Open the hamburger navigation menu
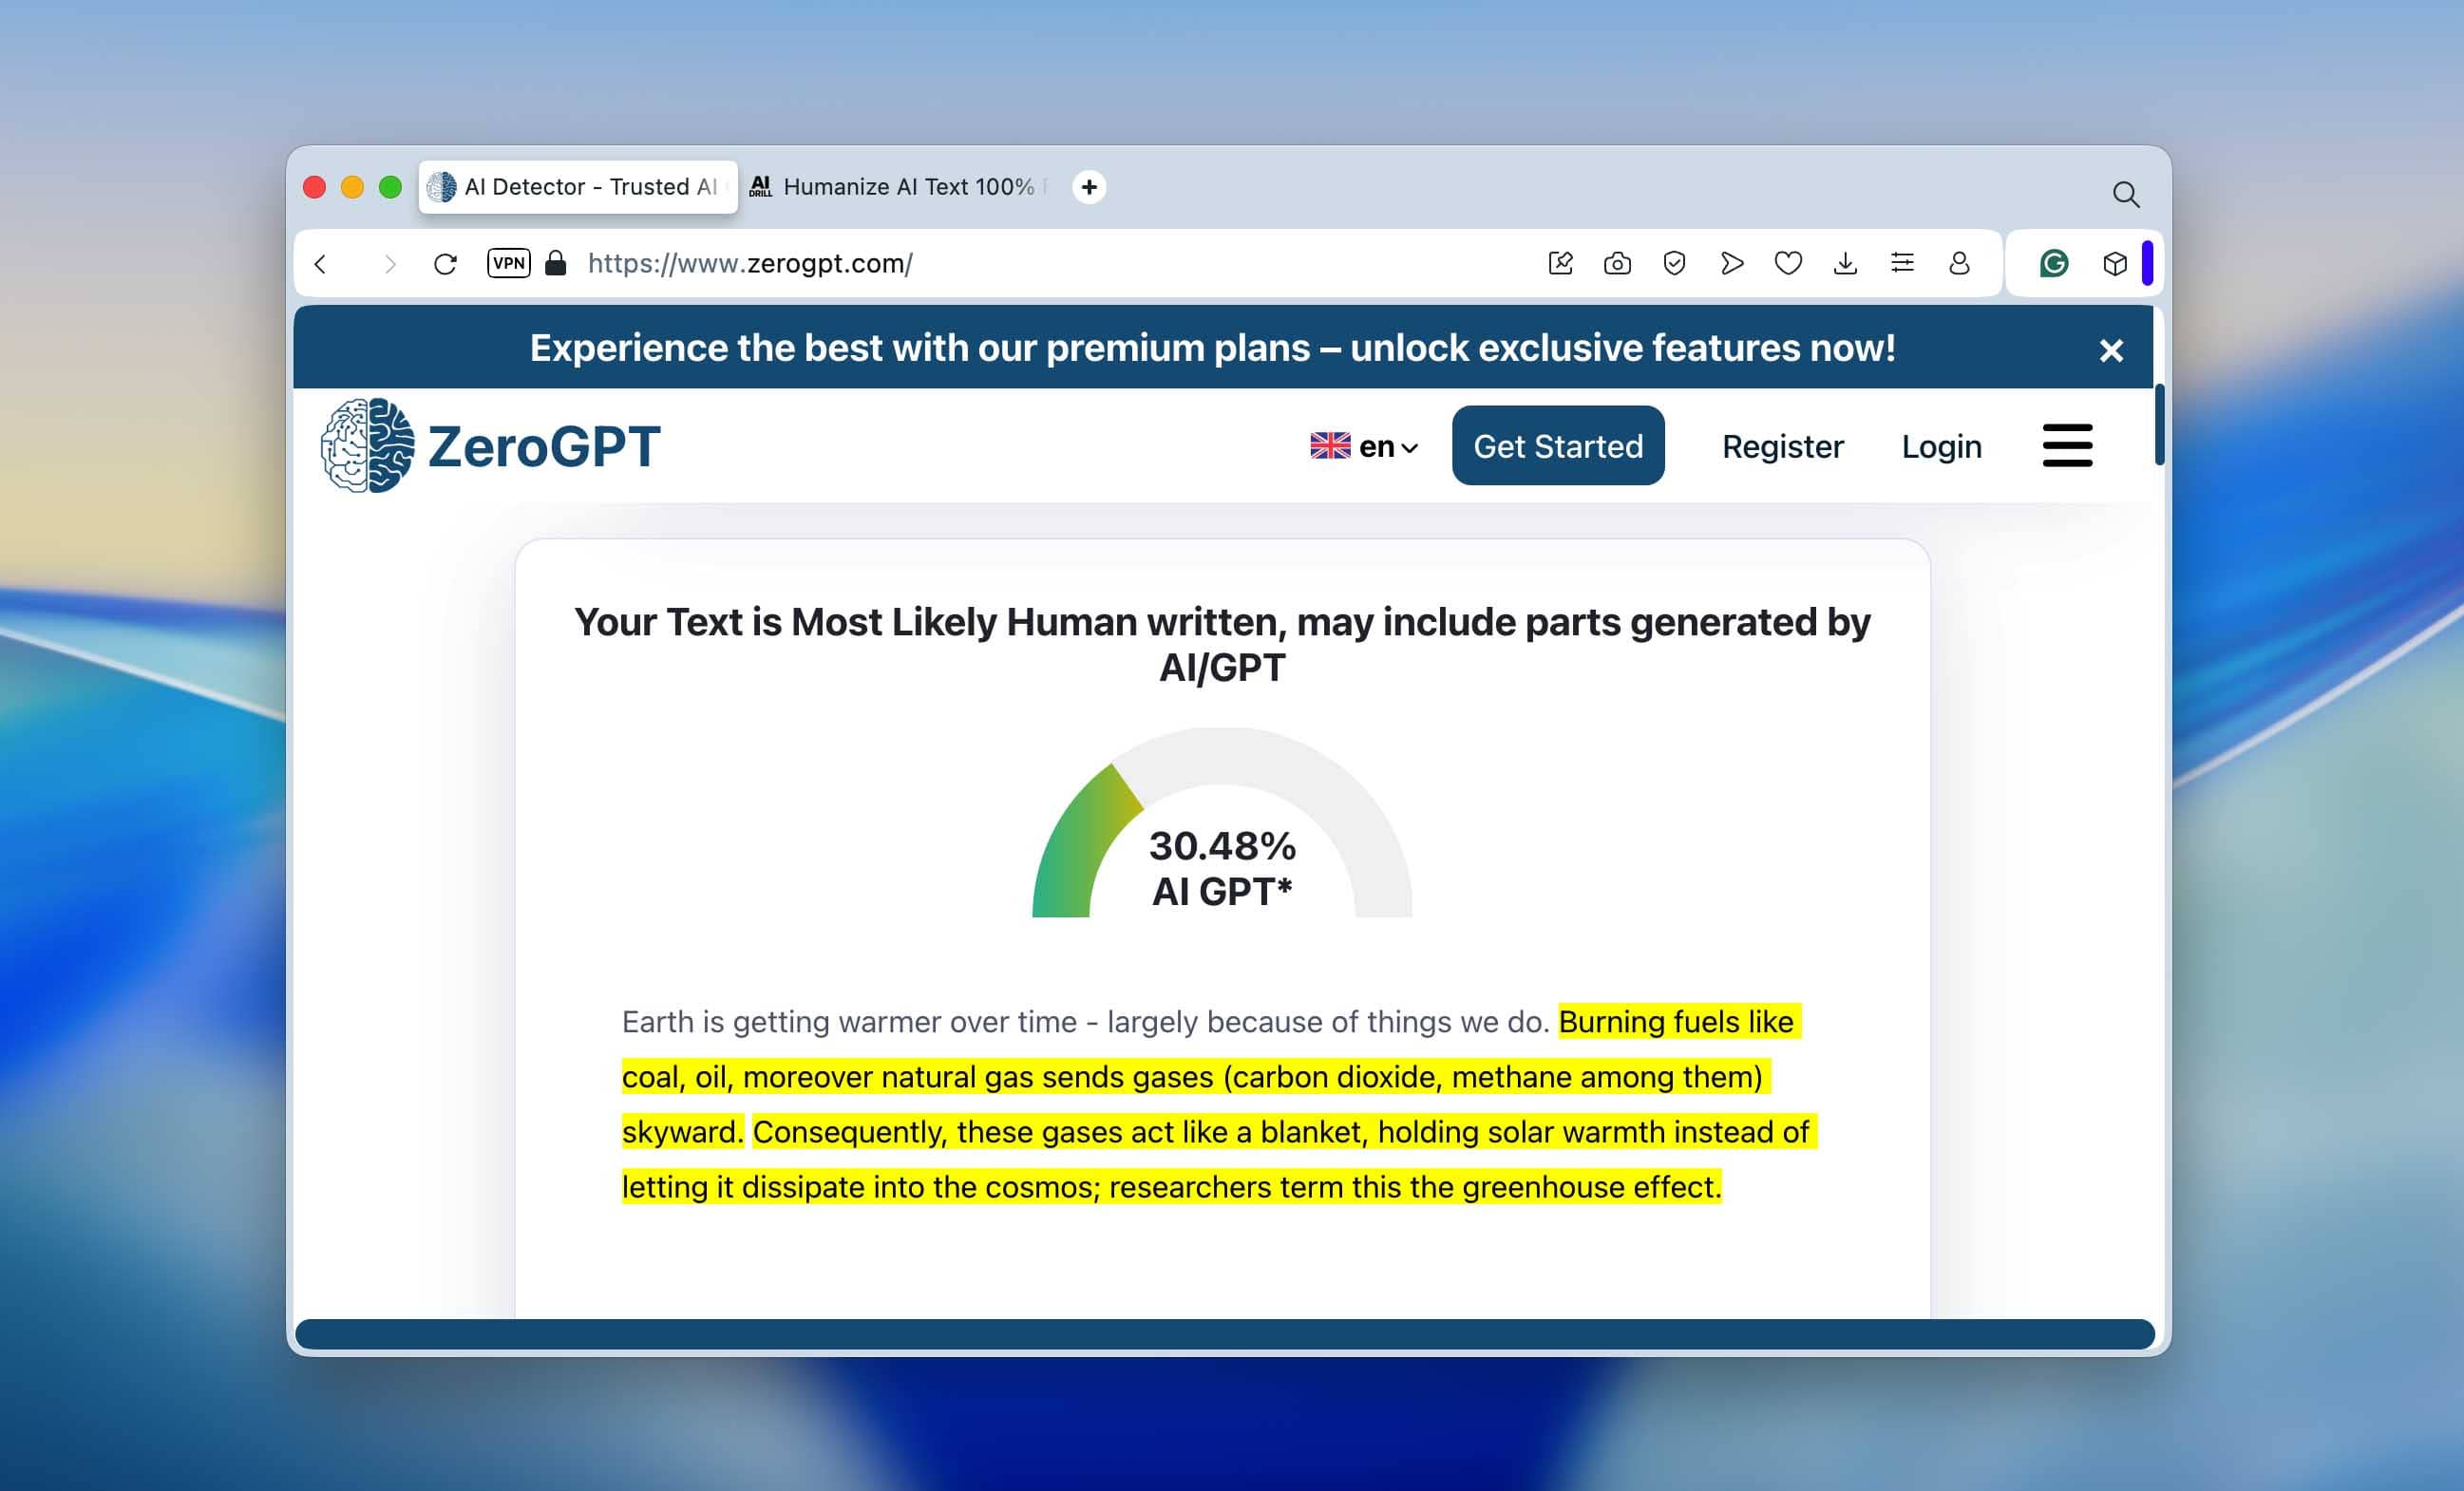 point(2066,445)
